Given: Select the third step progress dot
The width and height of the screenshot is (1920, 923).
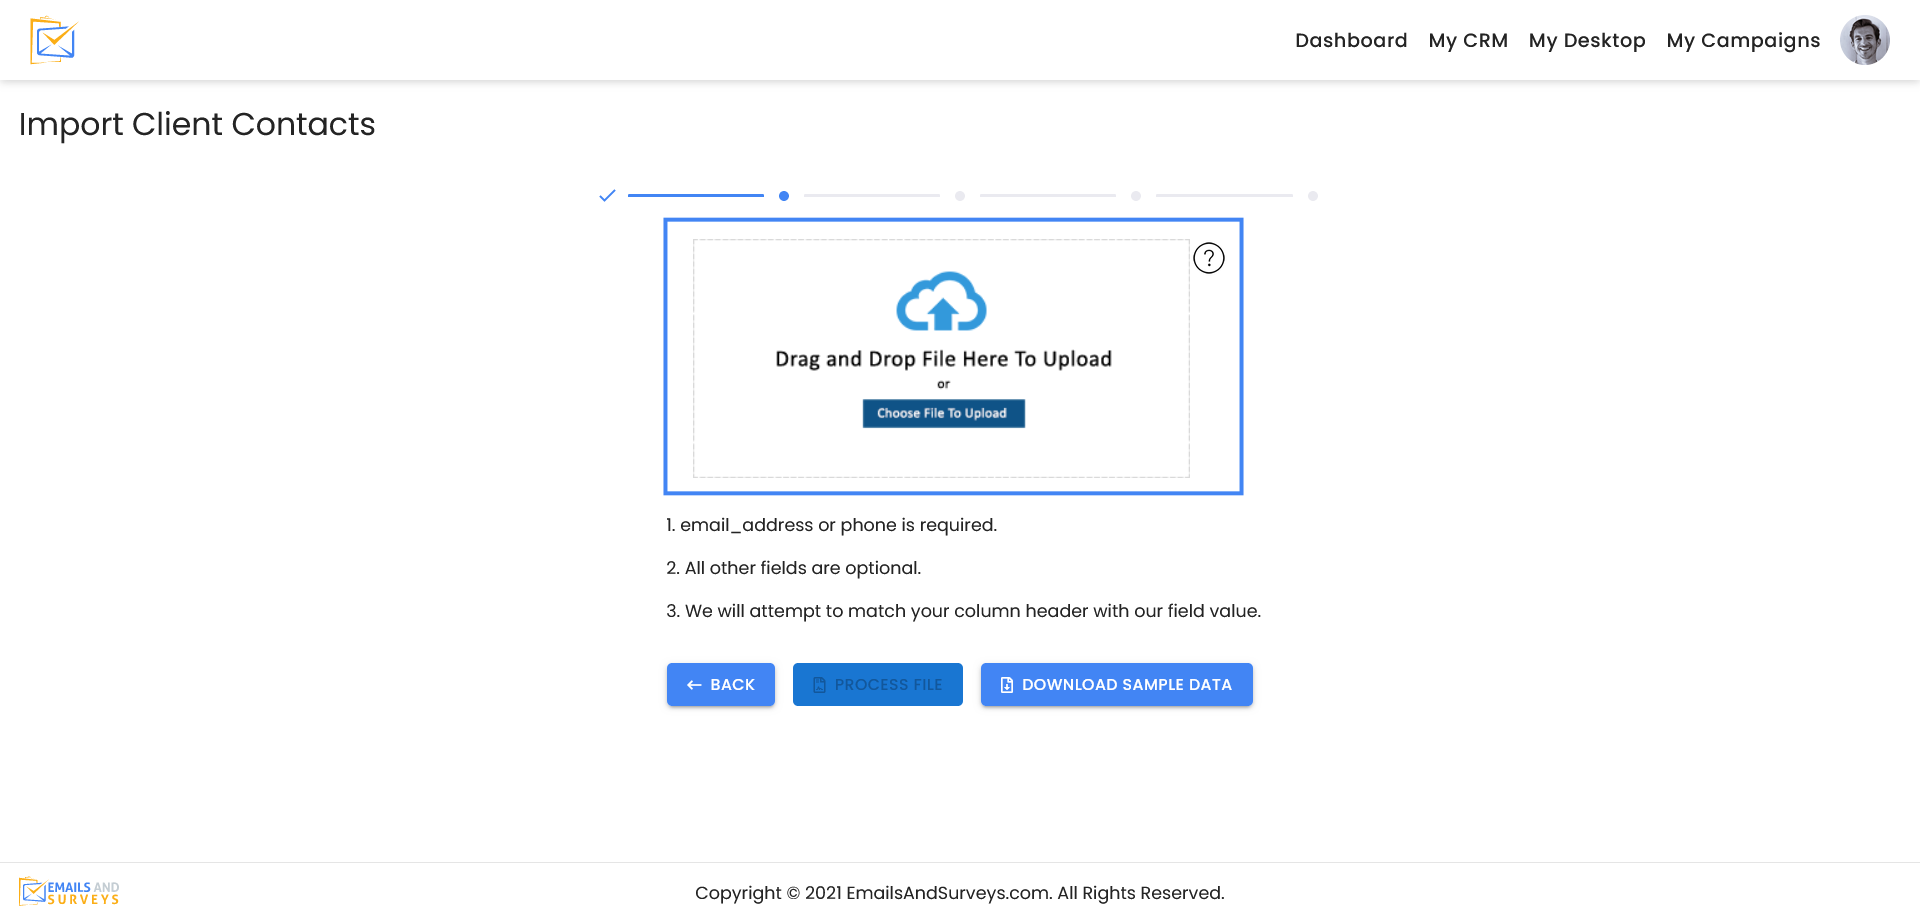Looking at the screenshot, I should point(960,196).
